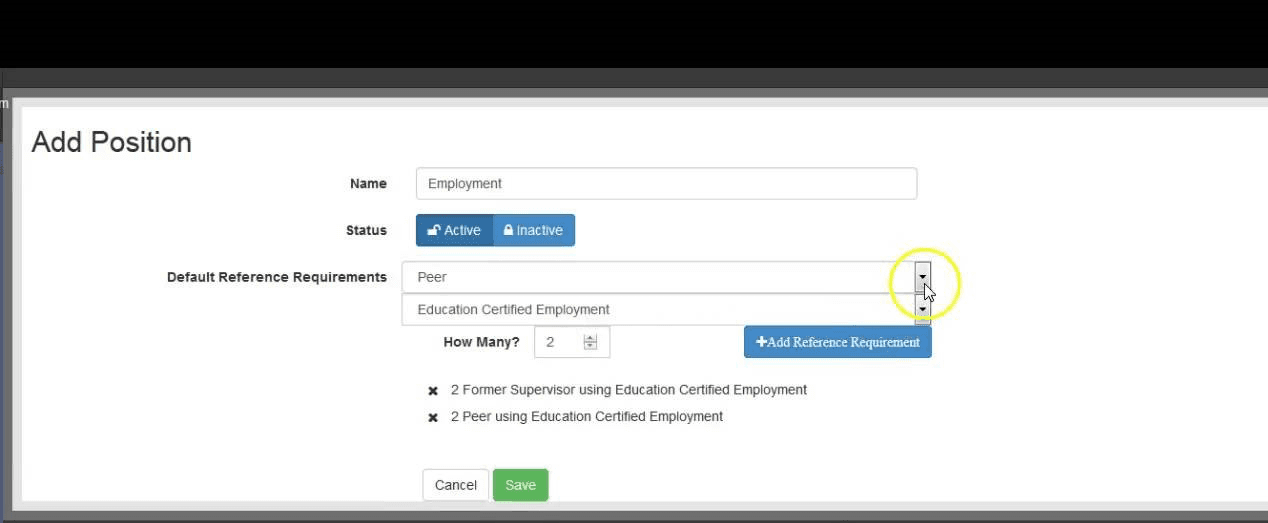The width and height of the screenshot is (1268, 523).
Task: Focus the Name field containing Employment
Action: tap(665, 184)
